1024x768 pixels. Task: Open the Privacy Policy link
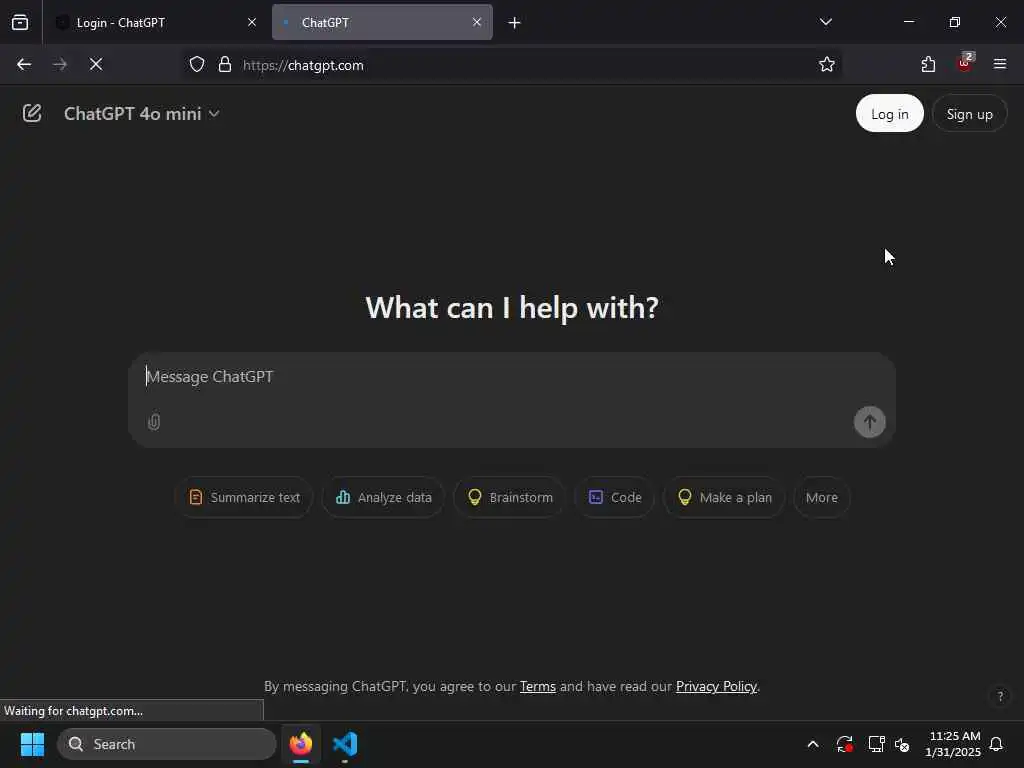point(716,686)
